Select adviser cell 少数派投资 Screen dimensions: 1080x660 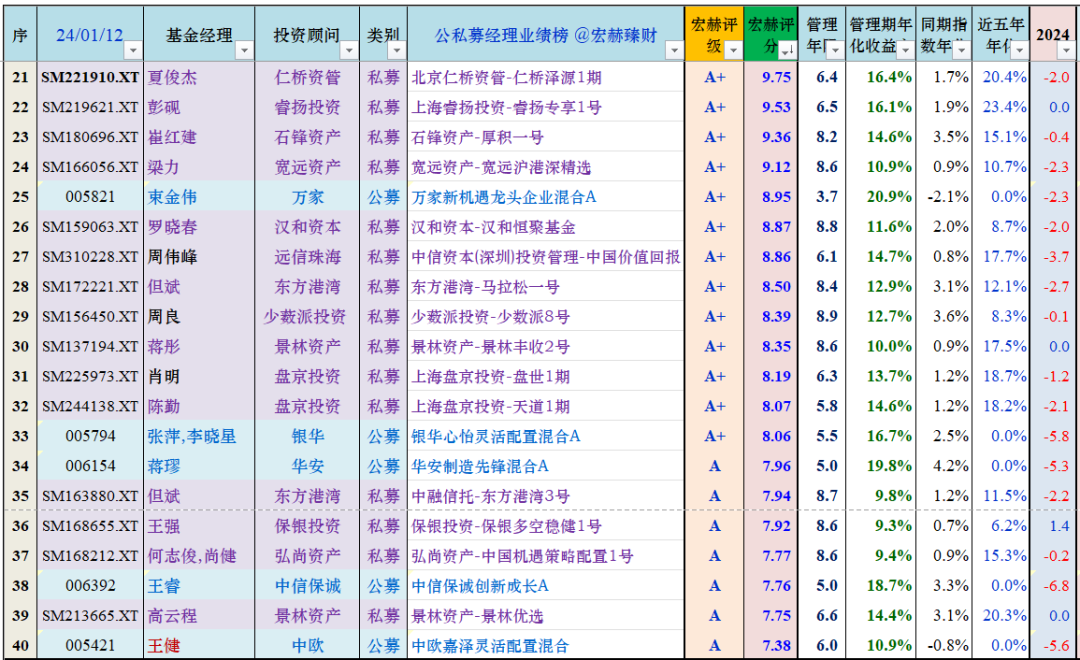307,316
